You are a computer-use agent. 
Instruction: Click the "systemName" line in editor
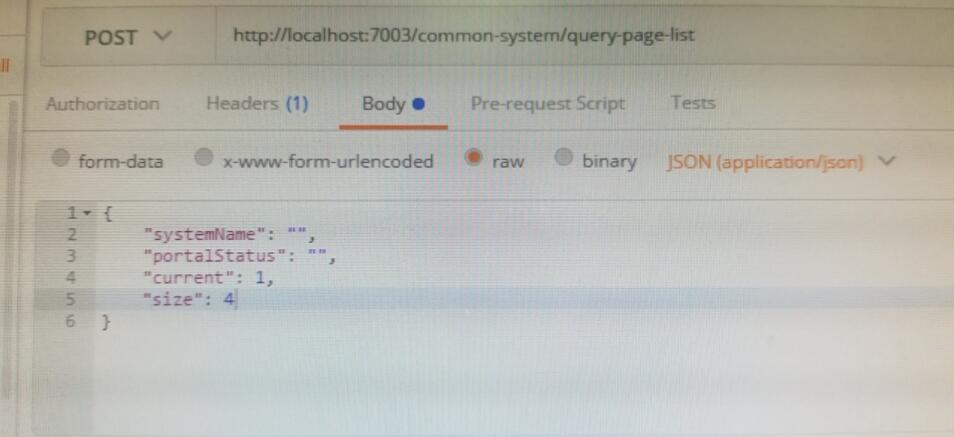[x=230, y=234]
